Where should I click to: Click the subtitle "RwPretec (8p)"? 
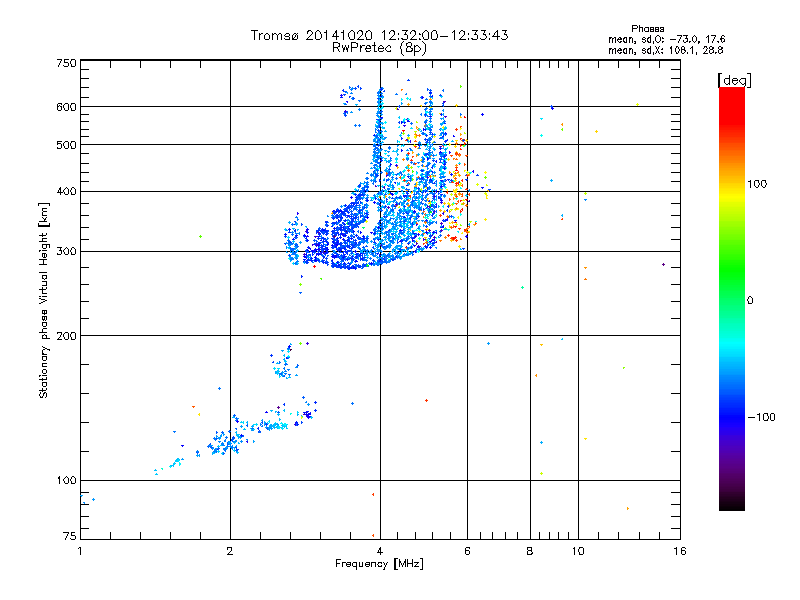click(379, 48)
